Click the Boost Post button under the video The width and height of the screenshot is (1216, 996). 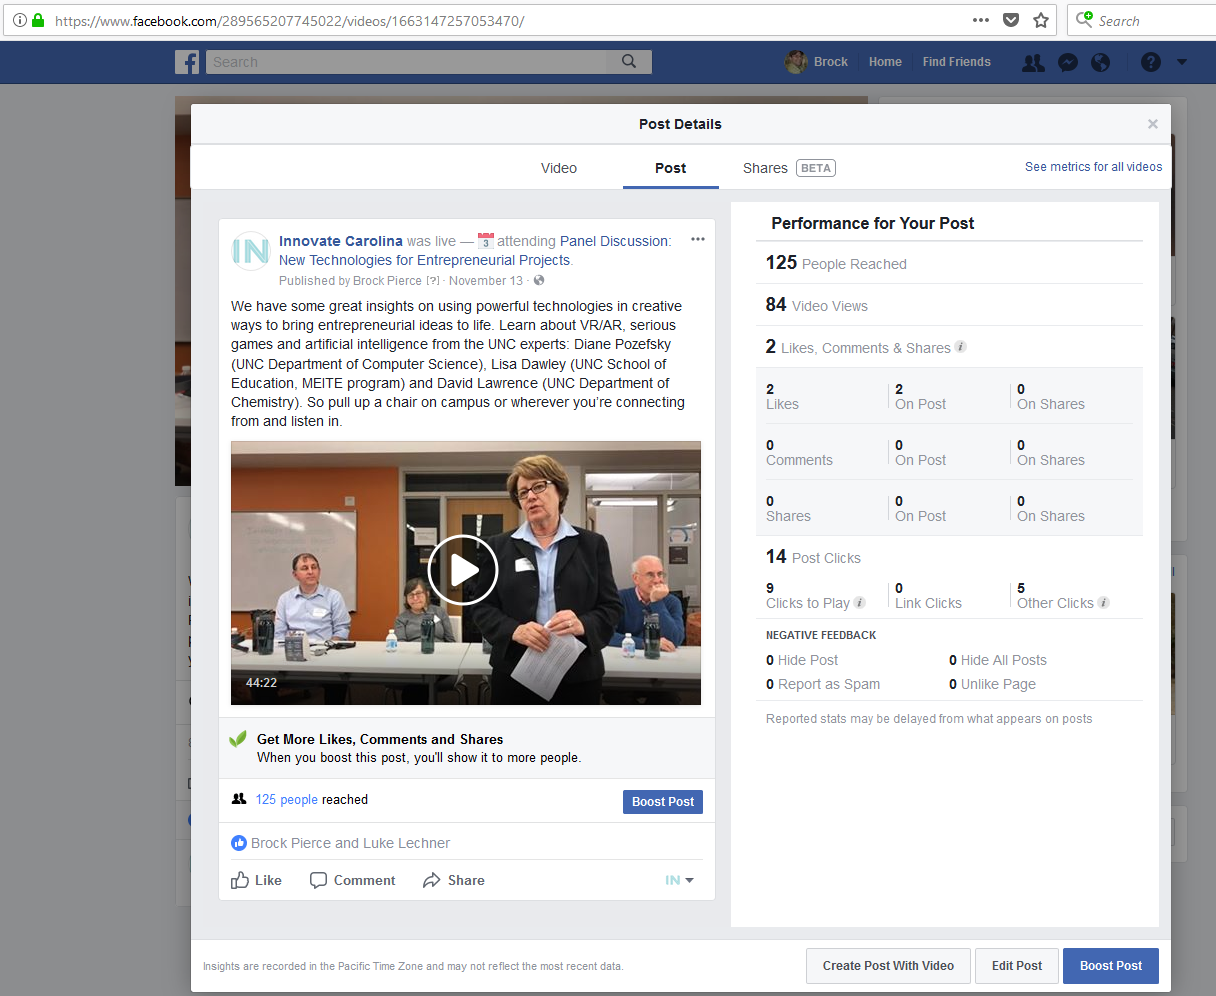(x=663, y=802)
